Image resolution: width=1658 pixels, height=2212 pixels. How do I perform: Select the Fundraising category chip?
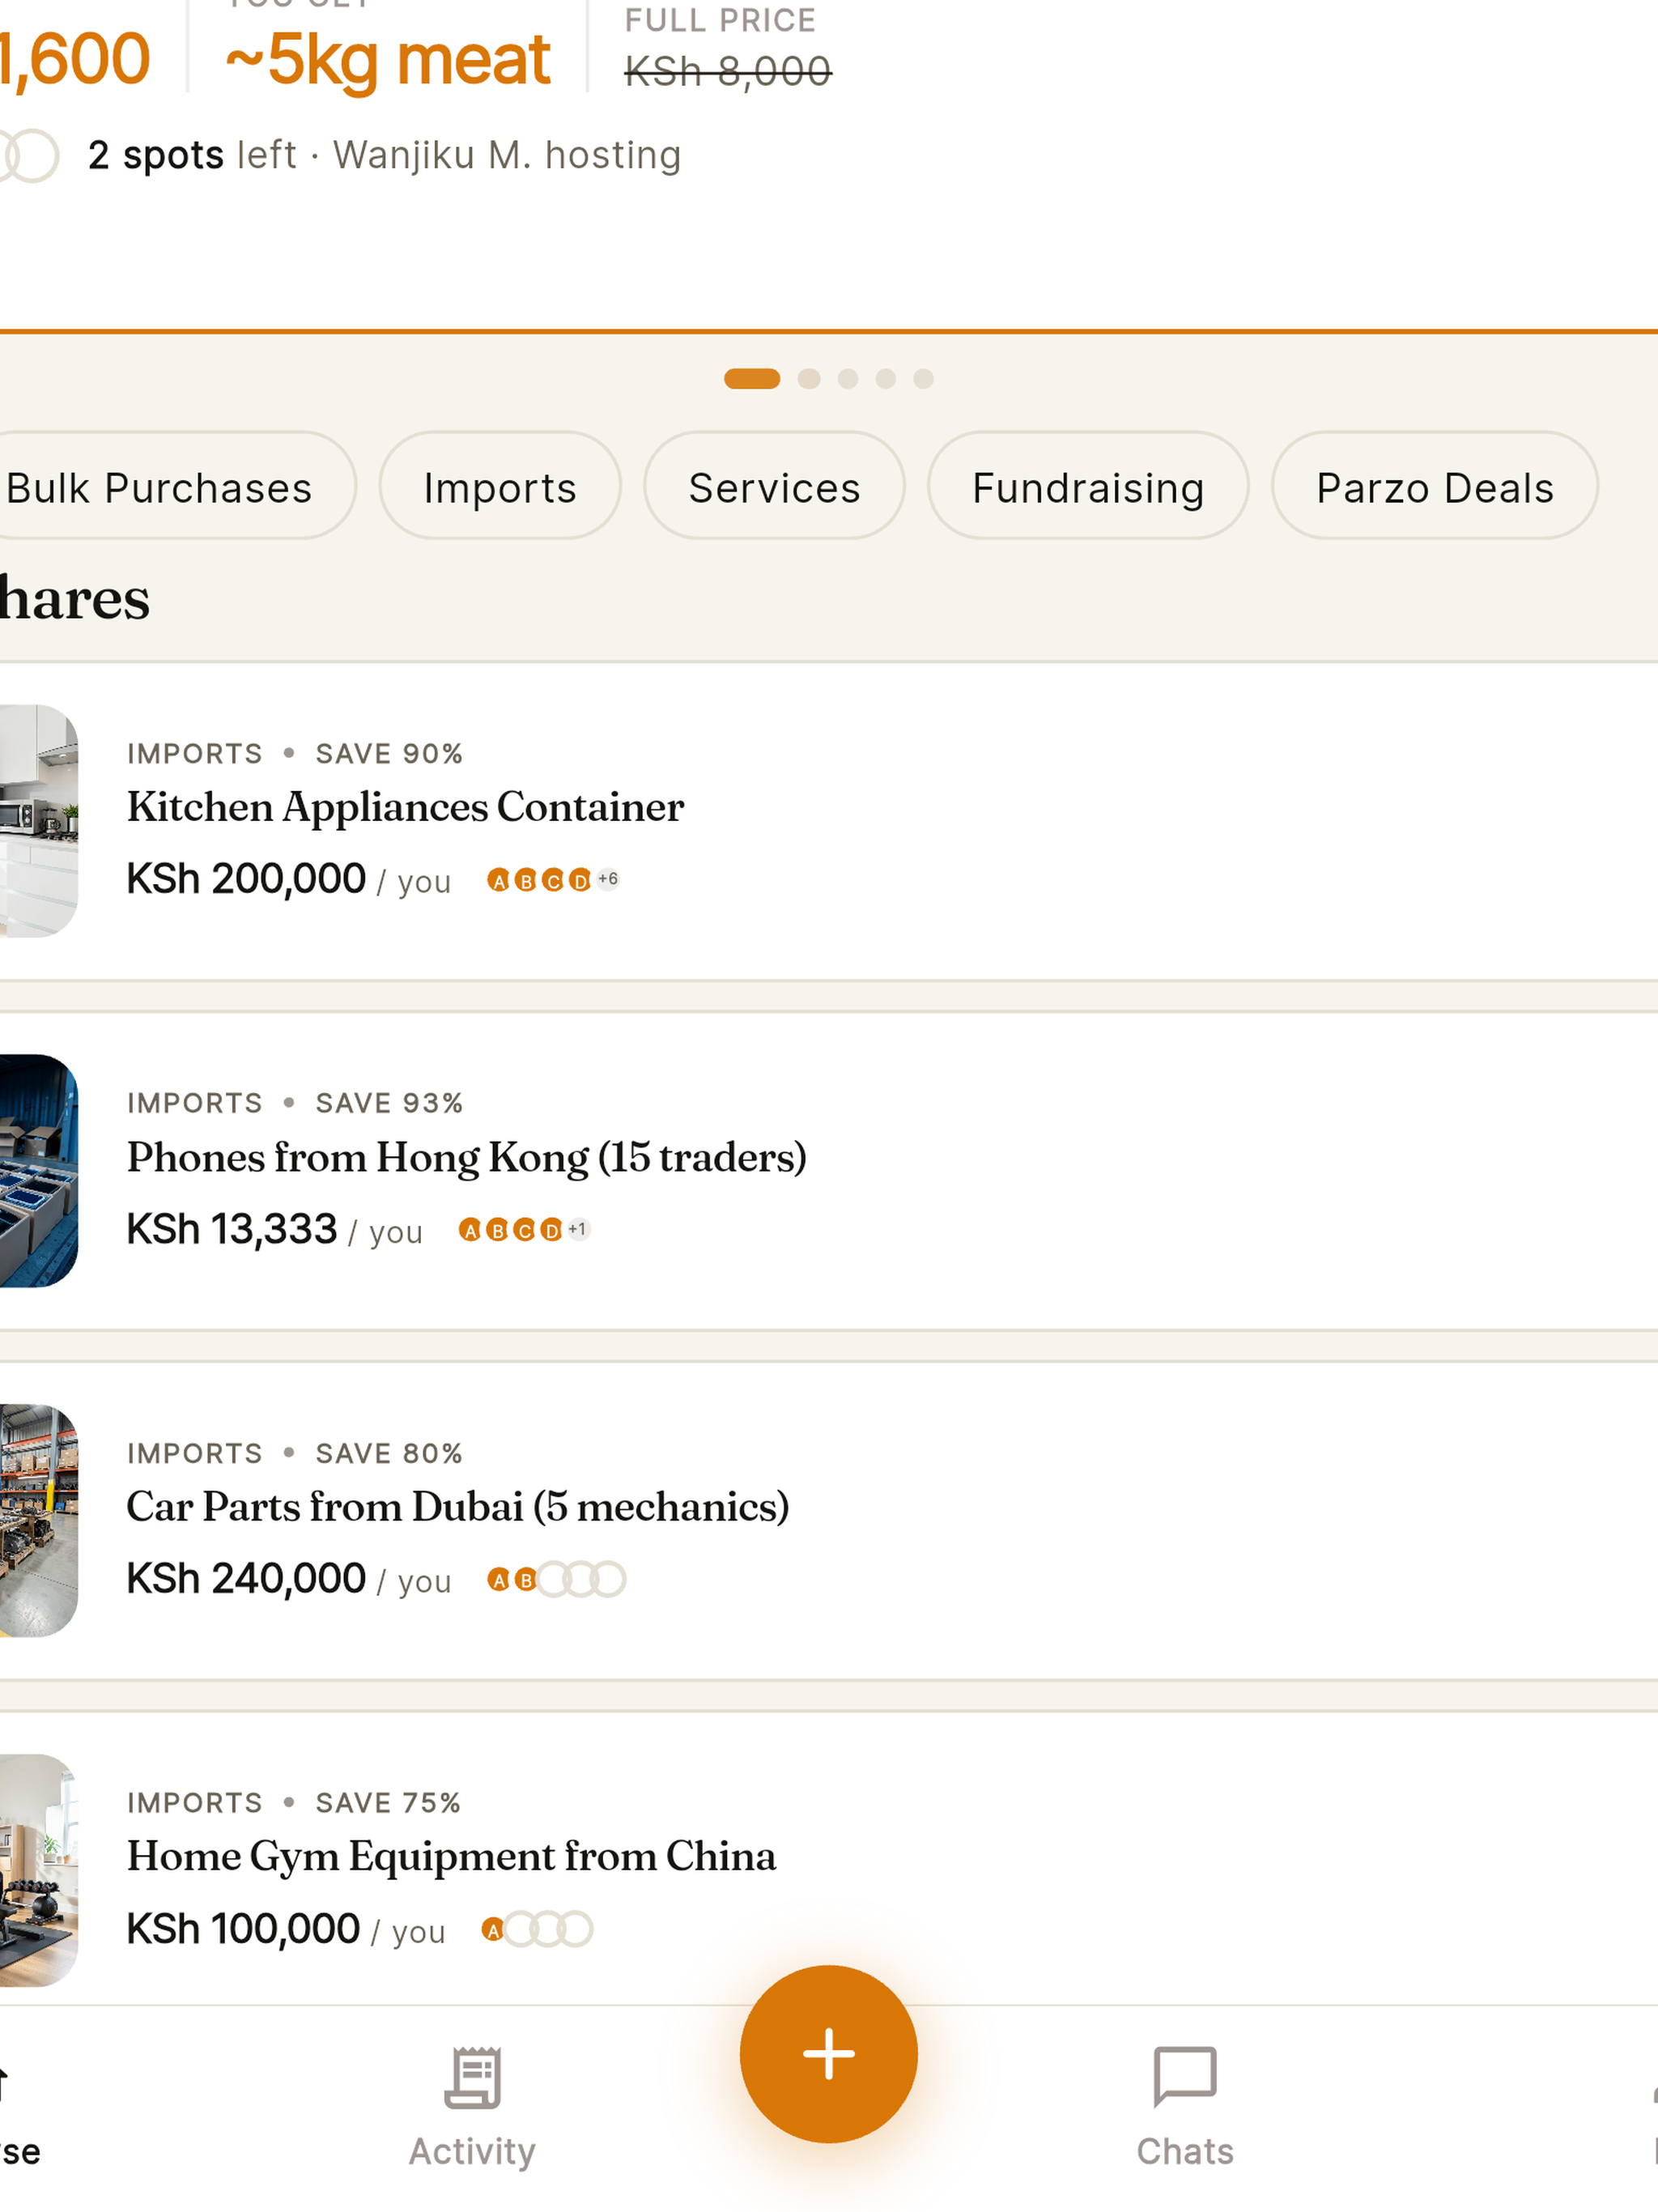1088,487
